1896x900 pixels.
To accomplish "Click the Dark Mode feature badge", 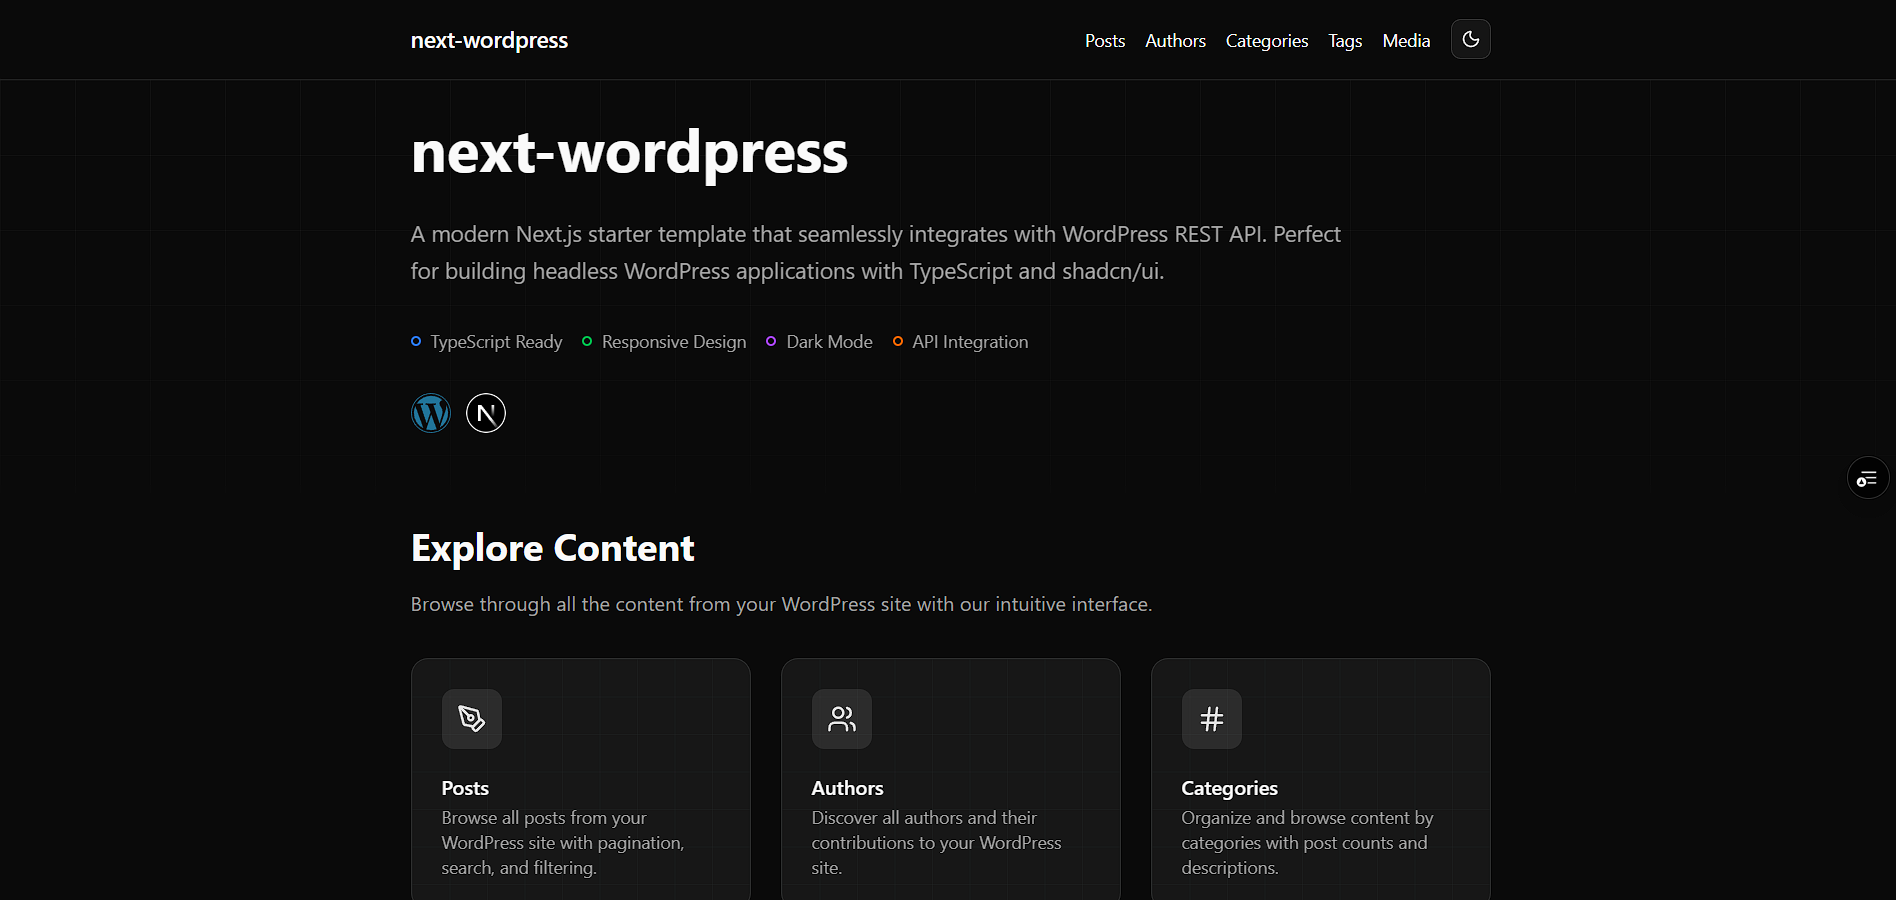I will click(x=818, y=341).
